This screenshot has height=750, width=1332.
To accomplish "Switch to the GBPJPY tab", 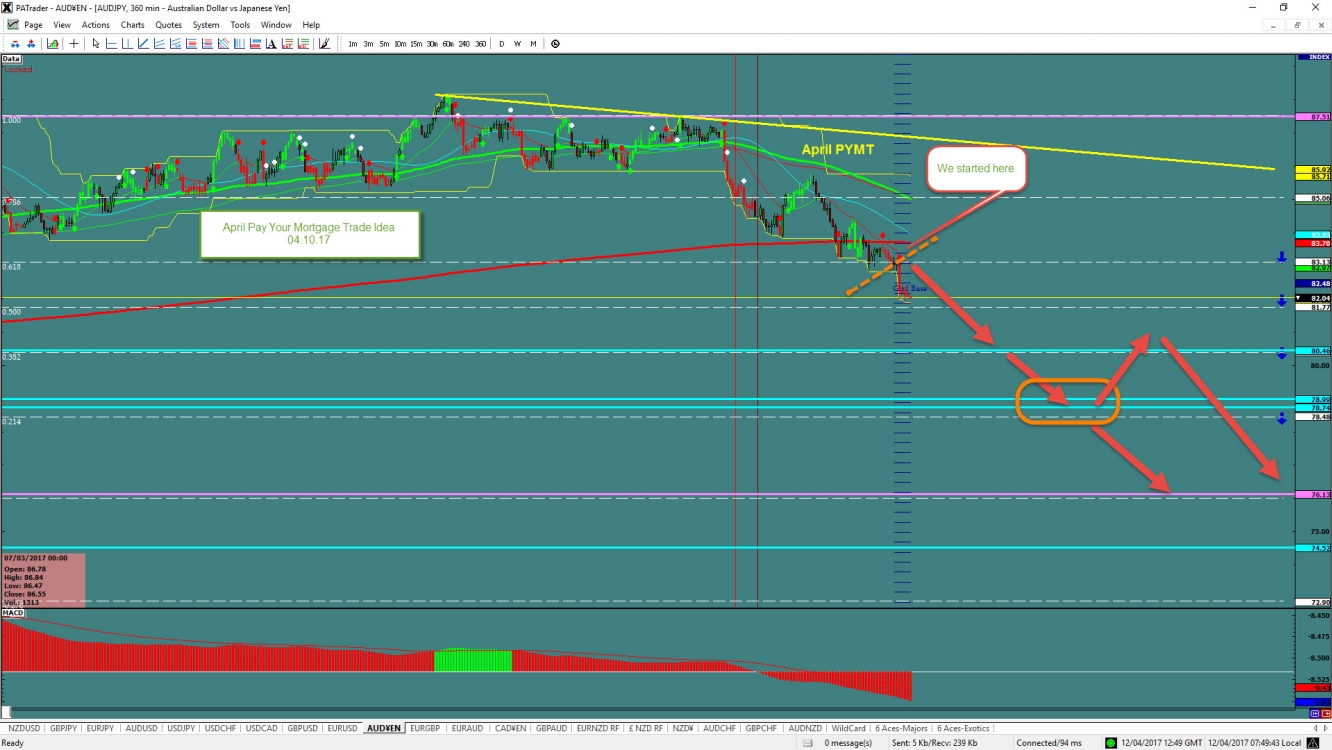I will [62, 728].
